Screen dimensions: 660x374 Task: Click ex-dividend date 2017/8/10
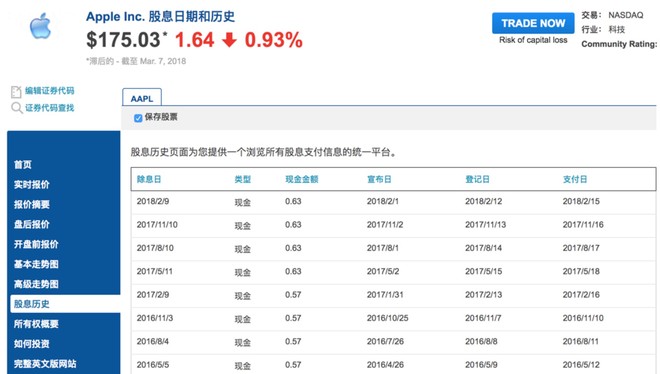(155, 248)
